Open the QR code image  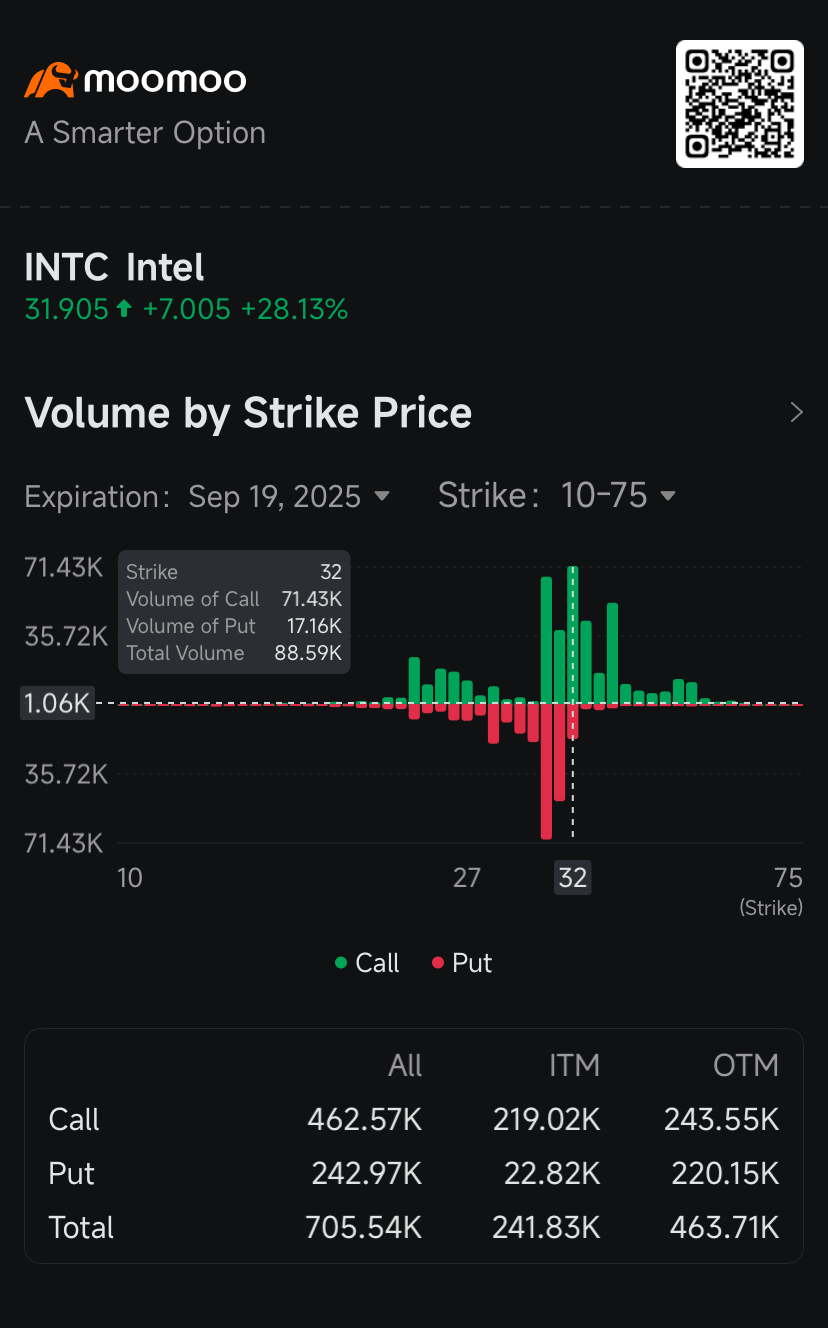pos(740,104)
